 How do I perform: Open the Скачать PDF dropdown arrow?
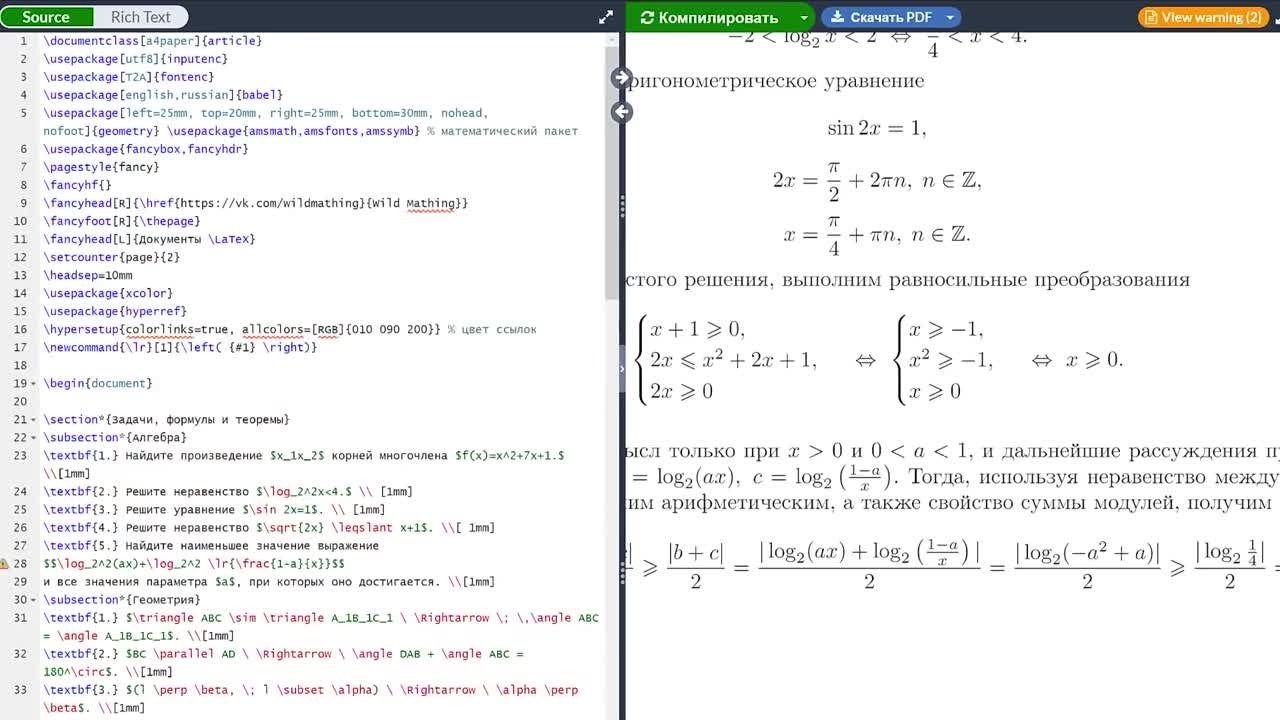point(950,17)
